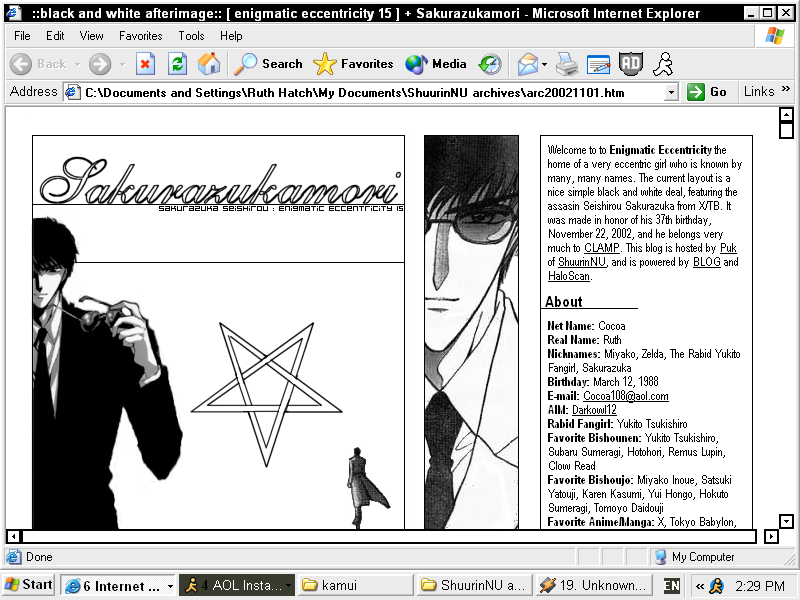Switch to the 19. Unknown taskbar button
Image resolution: width=800 pixels, height=600 pixels.
point(594,585)
